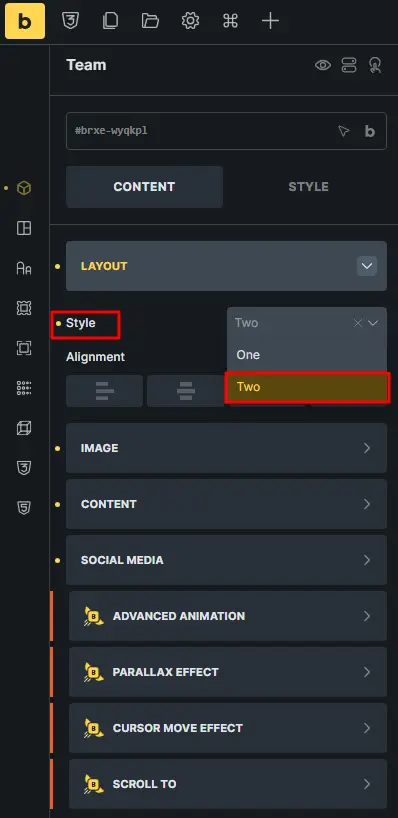
Task: Choose option One in Style dropdown
Action: pos(307,355)
